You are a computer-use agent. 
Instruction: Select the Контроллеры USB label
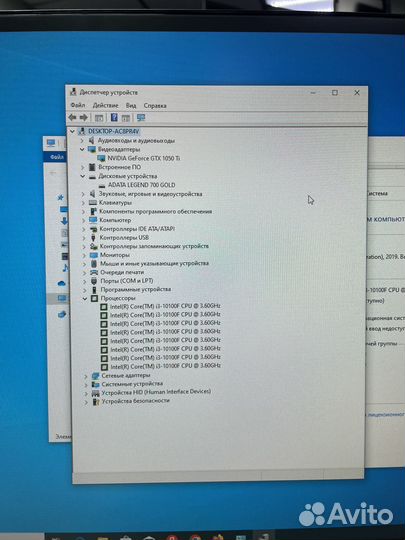(x=124, y=237)
